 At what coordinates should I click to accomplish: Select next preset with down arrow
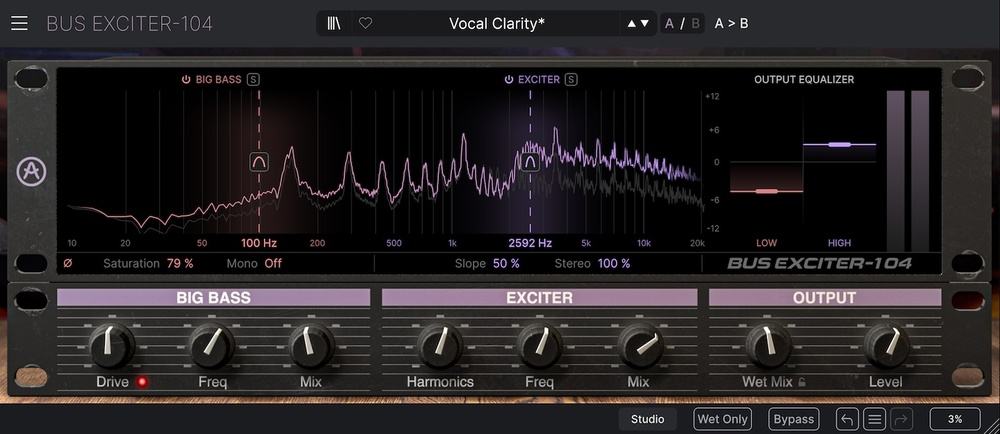(x=645, y=24)
